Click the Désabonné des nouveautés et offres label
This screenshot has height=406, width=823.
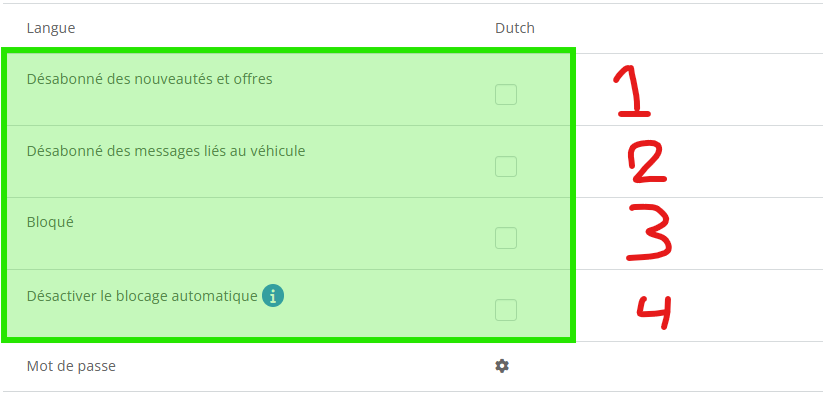150,79
